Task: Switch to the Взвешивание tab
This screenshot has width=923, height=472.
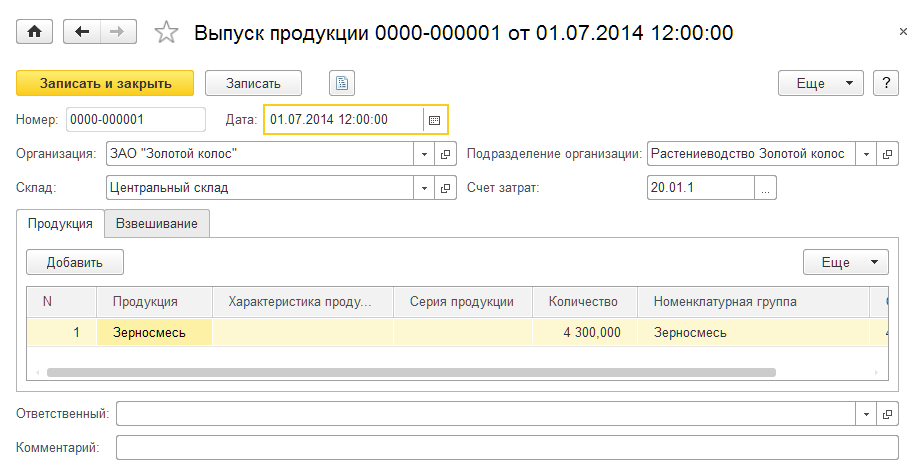Action: (x=157, y=224)
